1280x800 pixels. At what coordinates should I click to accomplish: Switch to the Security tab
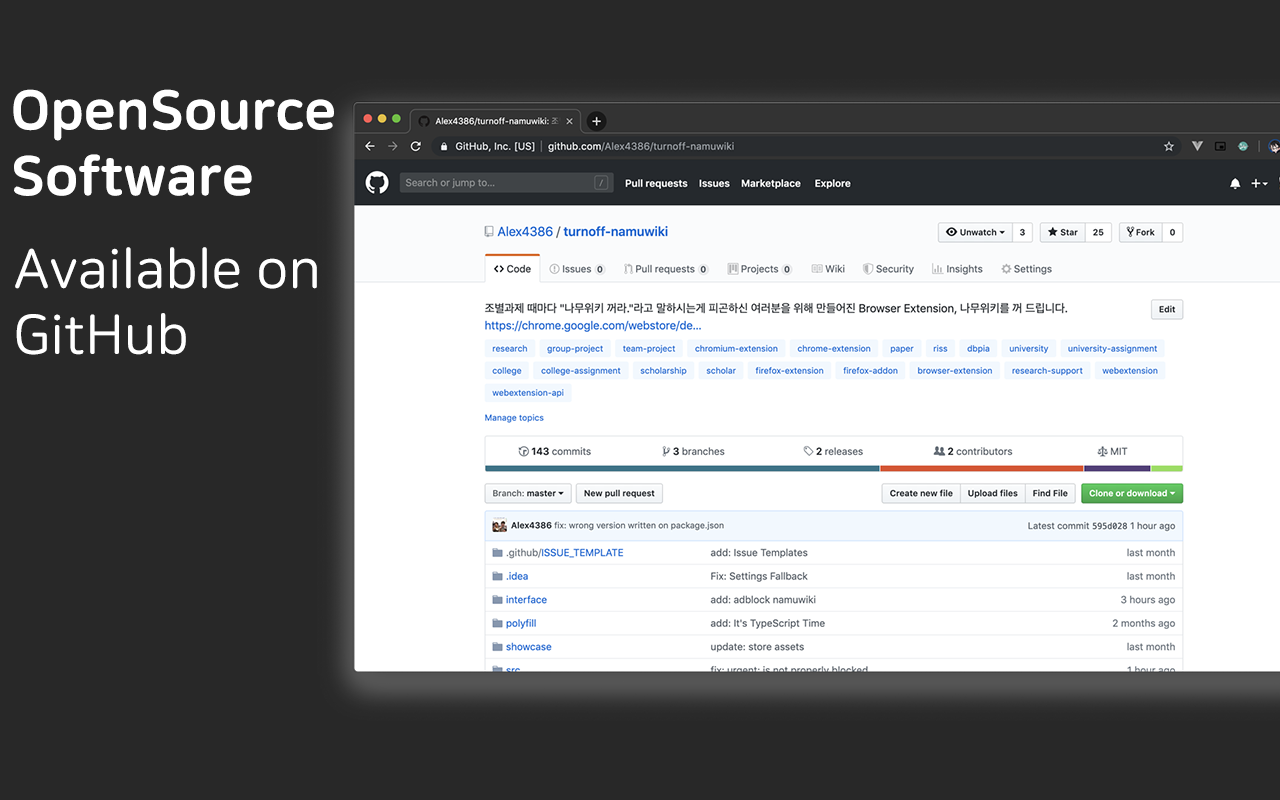click(888, 269)
